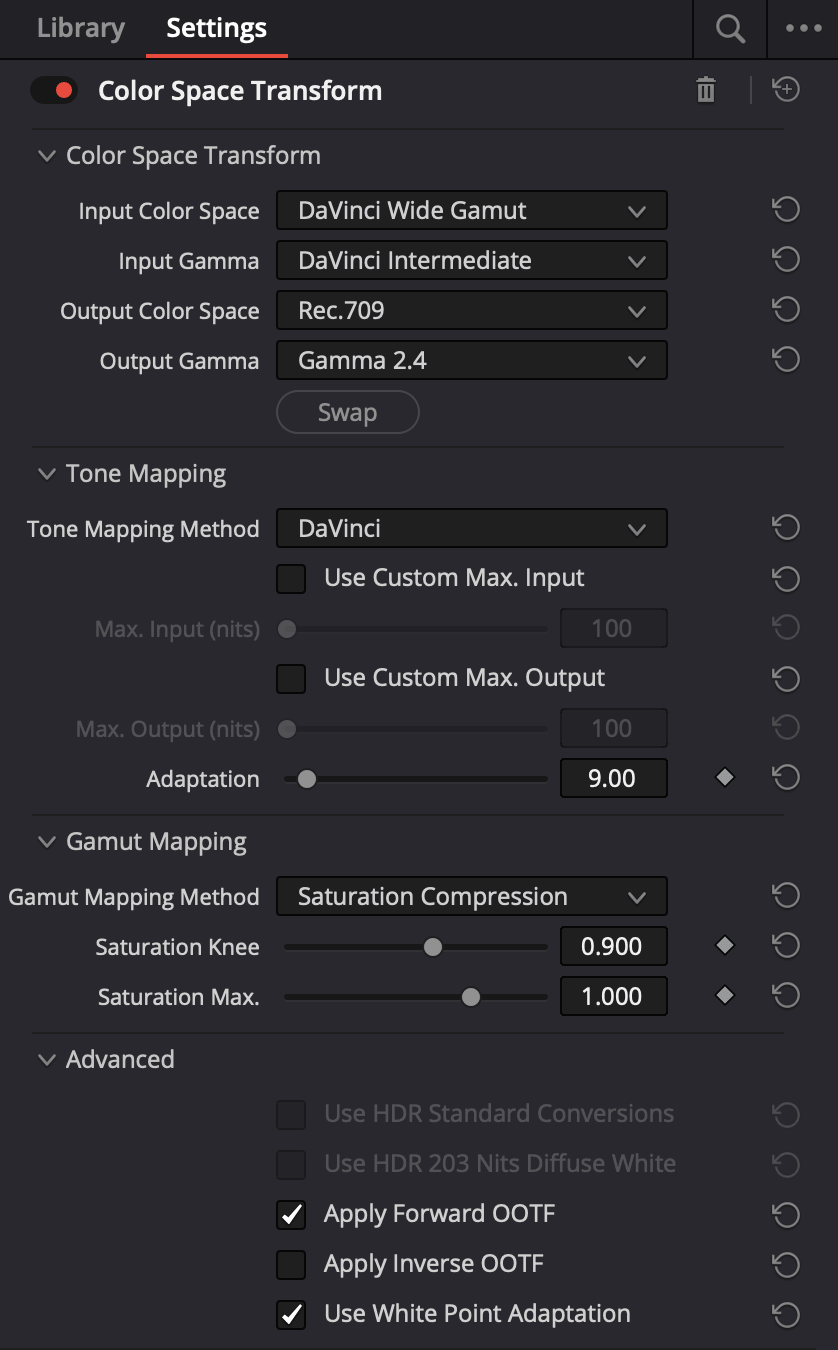Image resolution: width=838 pixels, height=1350 pixels.
Task: Reset Use Custom Max. Output option
Action: 786,678
